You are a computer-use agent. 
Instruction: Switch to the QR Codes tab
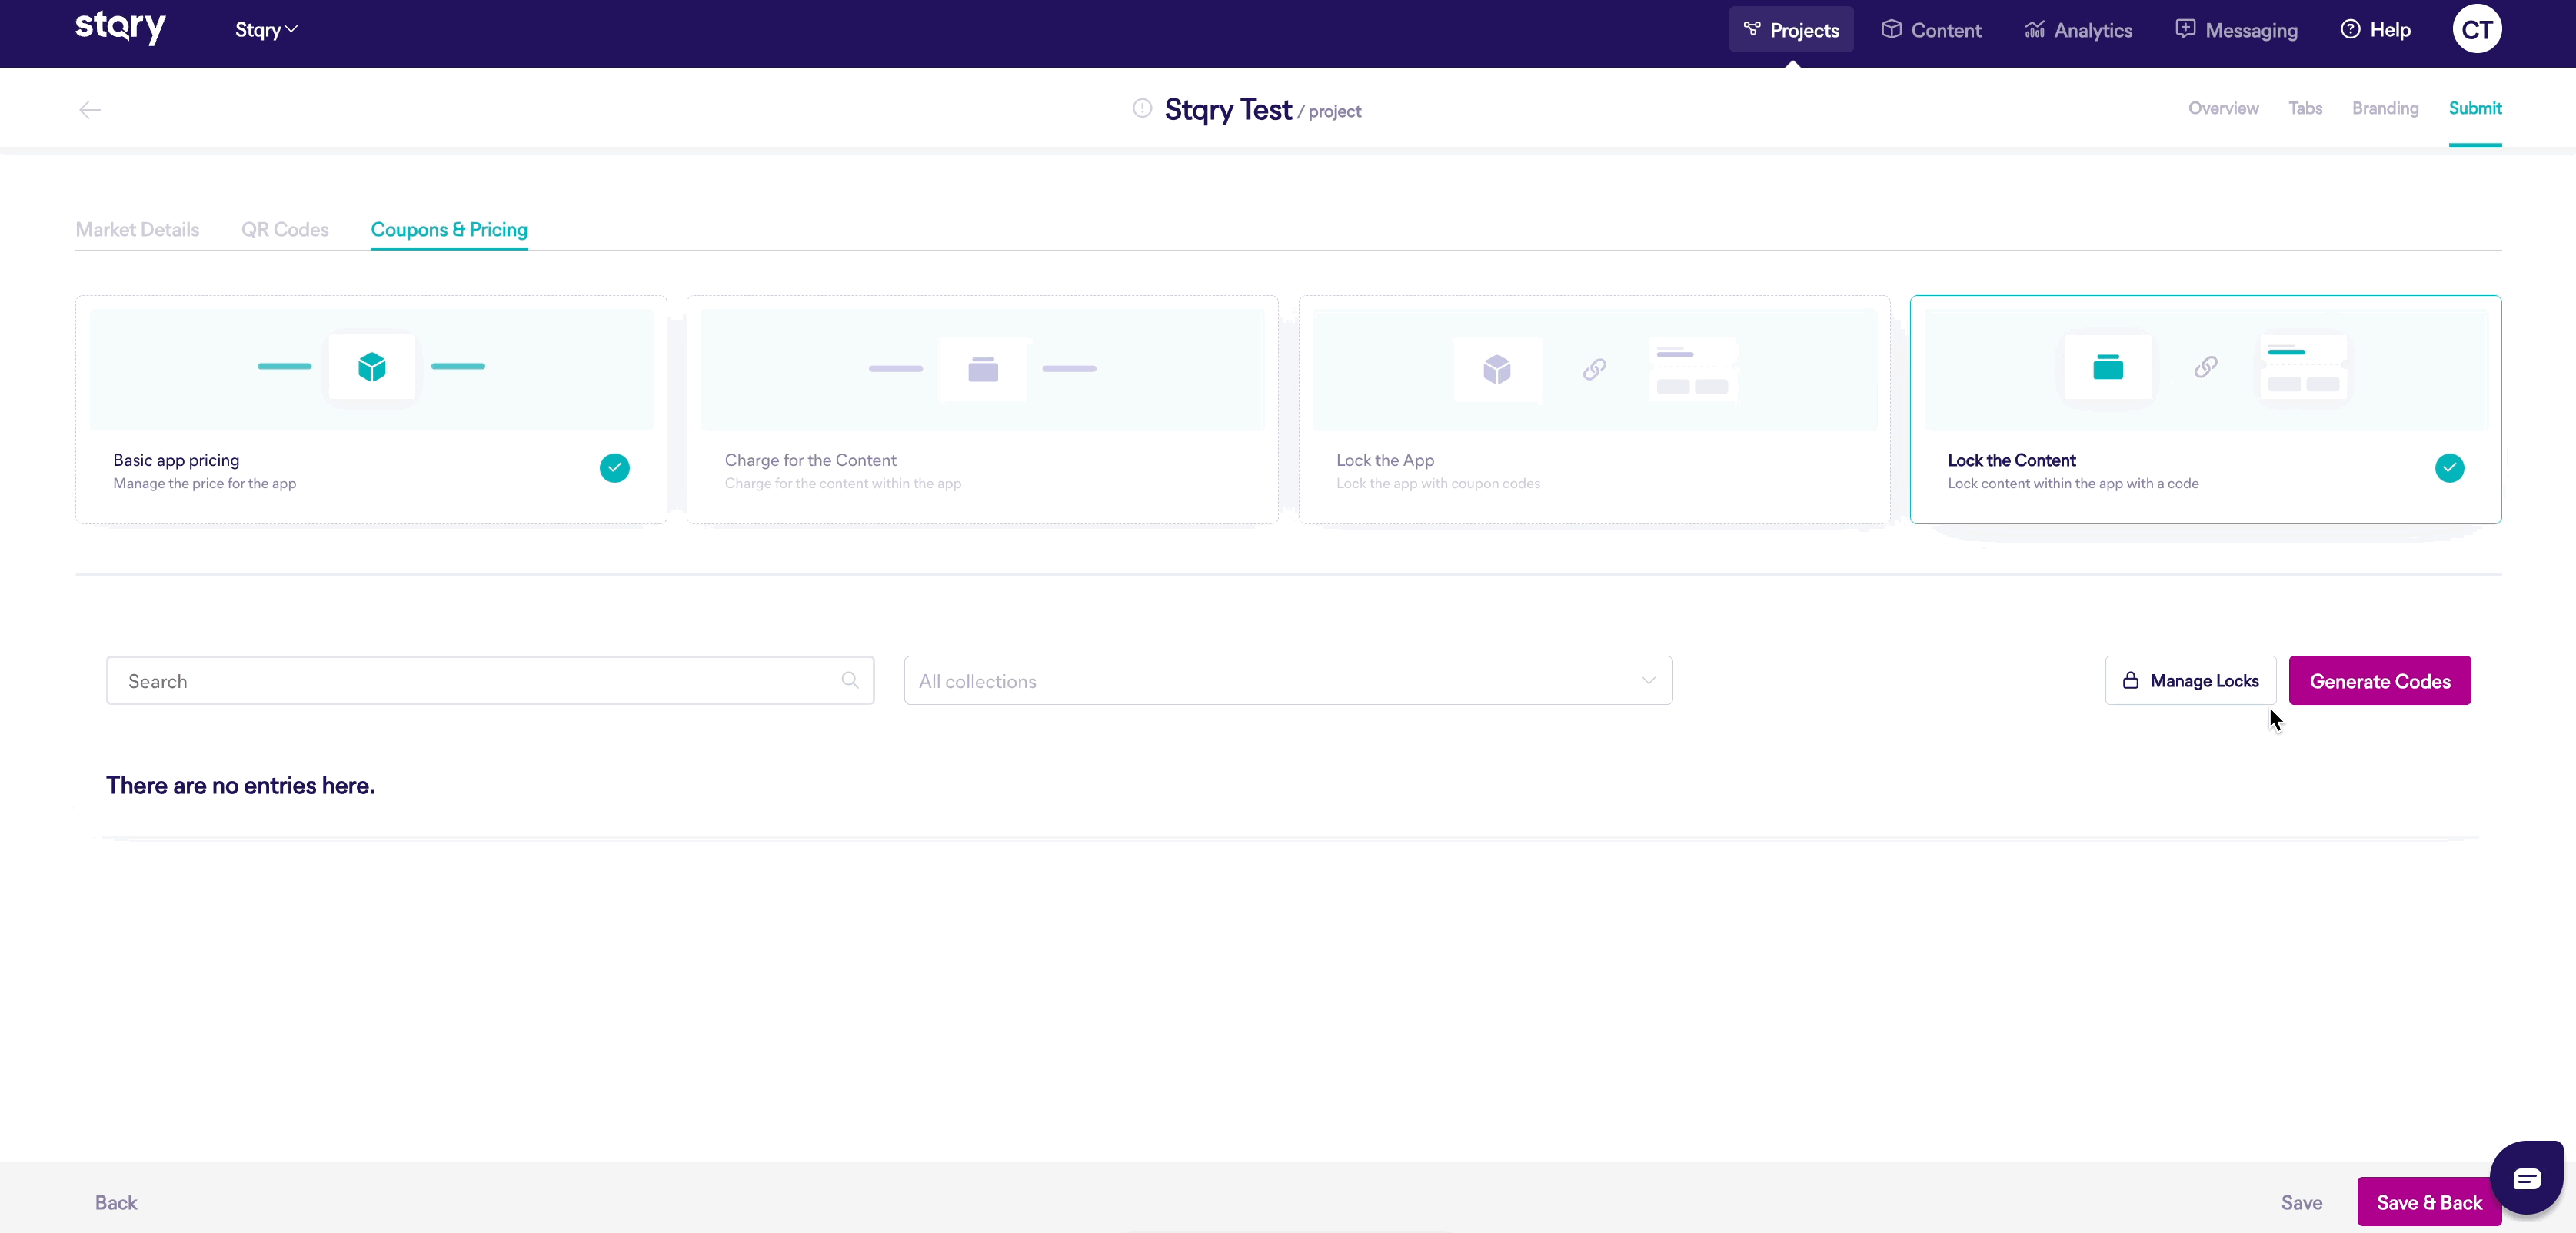coord(285,230)
